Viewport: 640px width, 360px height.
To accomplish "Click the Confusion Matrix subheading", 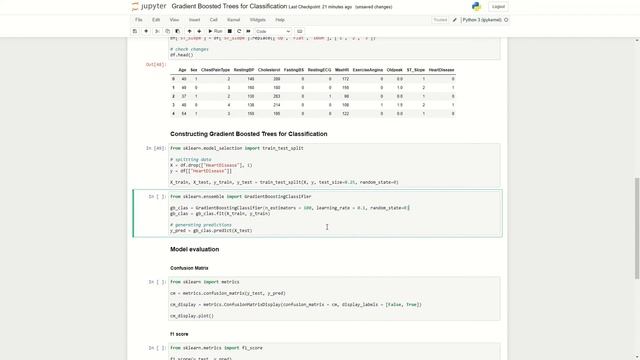I will pyautogui.click(x=189, y=268).
